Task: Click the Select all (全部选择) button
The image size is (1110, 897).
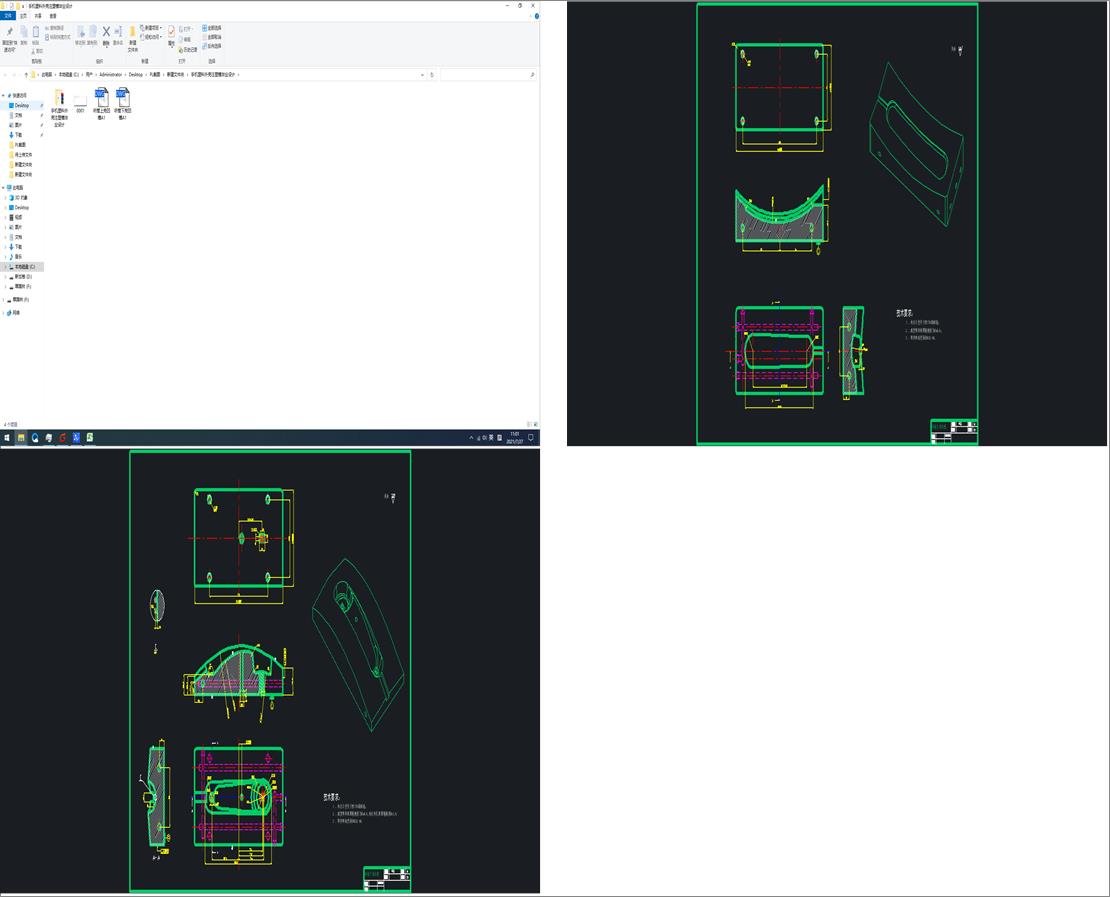Action: point(213,28)
